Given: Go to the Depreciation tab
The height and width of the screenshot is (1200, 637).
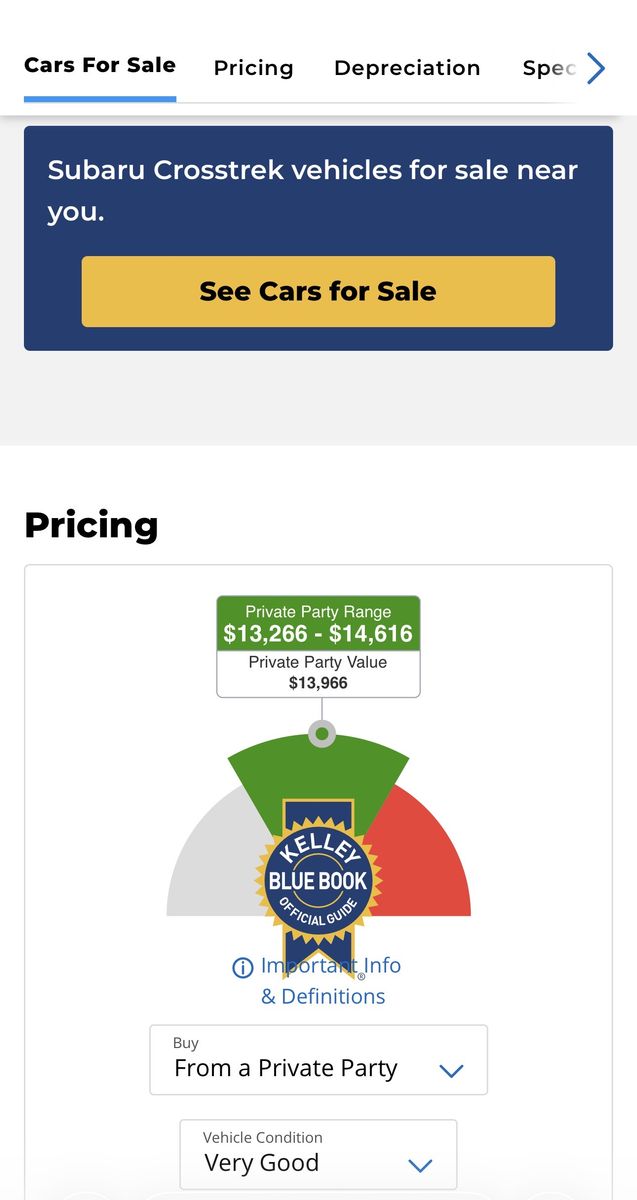Looking at the screenshot, I should tap(407, 68).
